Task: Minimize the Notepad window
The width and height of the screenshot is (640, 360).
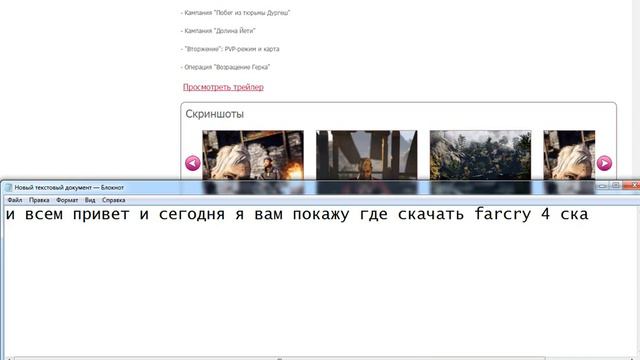Action: (x=602, y=186)
